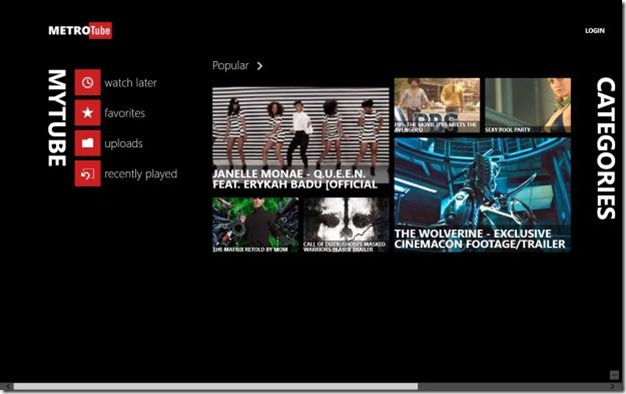The height and width of the screenshot is (394, 626).
Task: Open the watch later clock icon
Action: pyautogui.click(x=87, y=83)
